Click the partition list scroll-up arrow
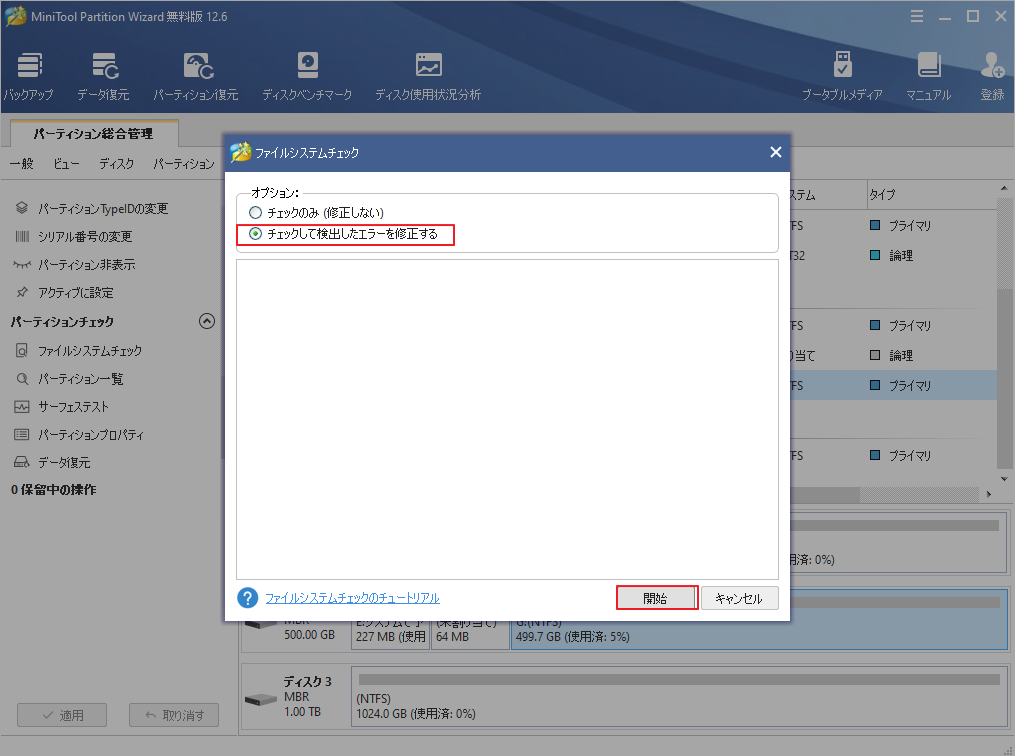The width and height of the screenshot is (1015, 756). coord(1002,189)
